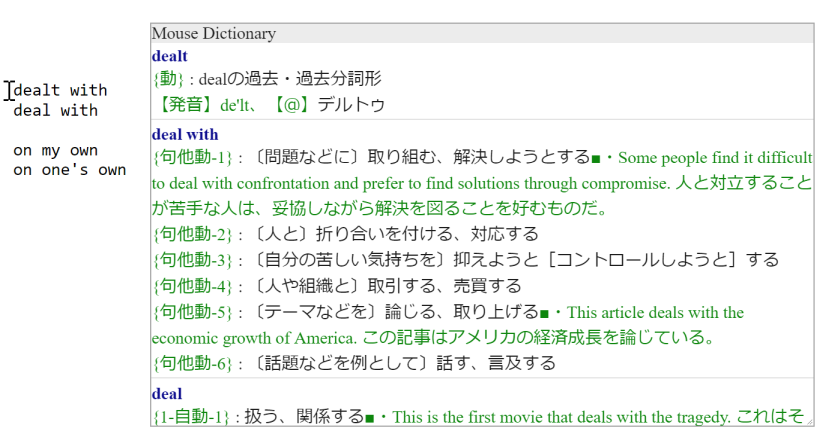Click the 'on my own' line in the left pane

[55, 151]
